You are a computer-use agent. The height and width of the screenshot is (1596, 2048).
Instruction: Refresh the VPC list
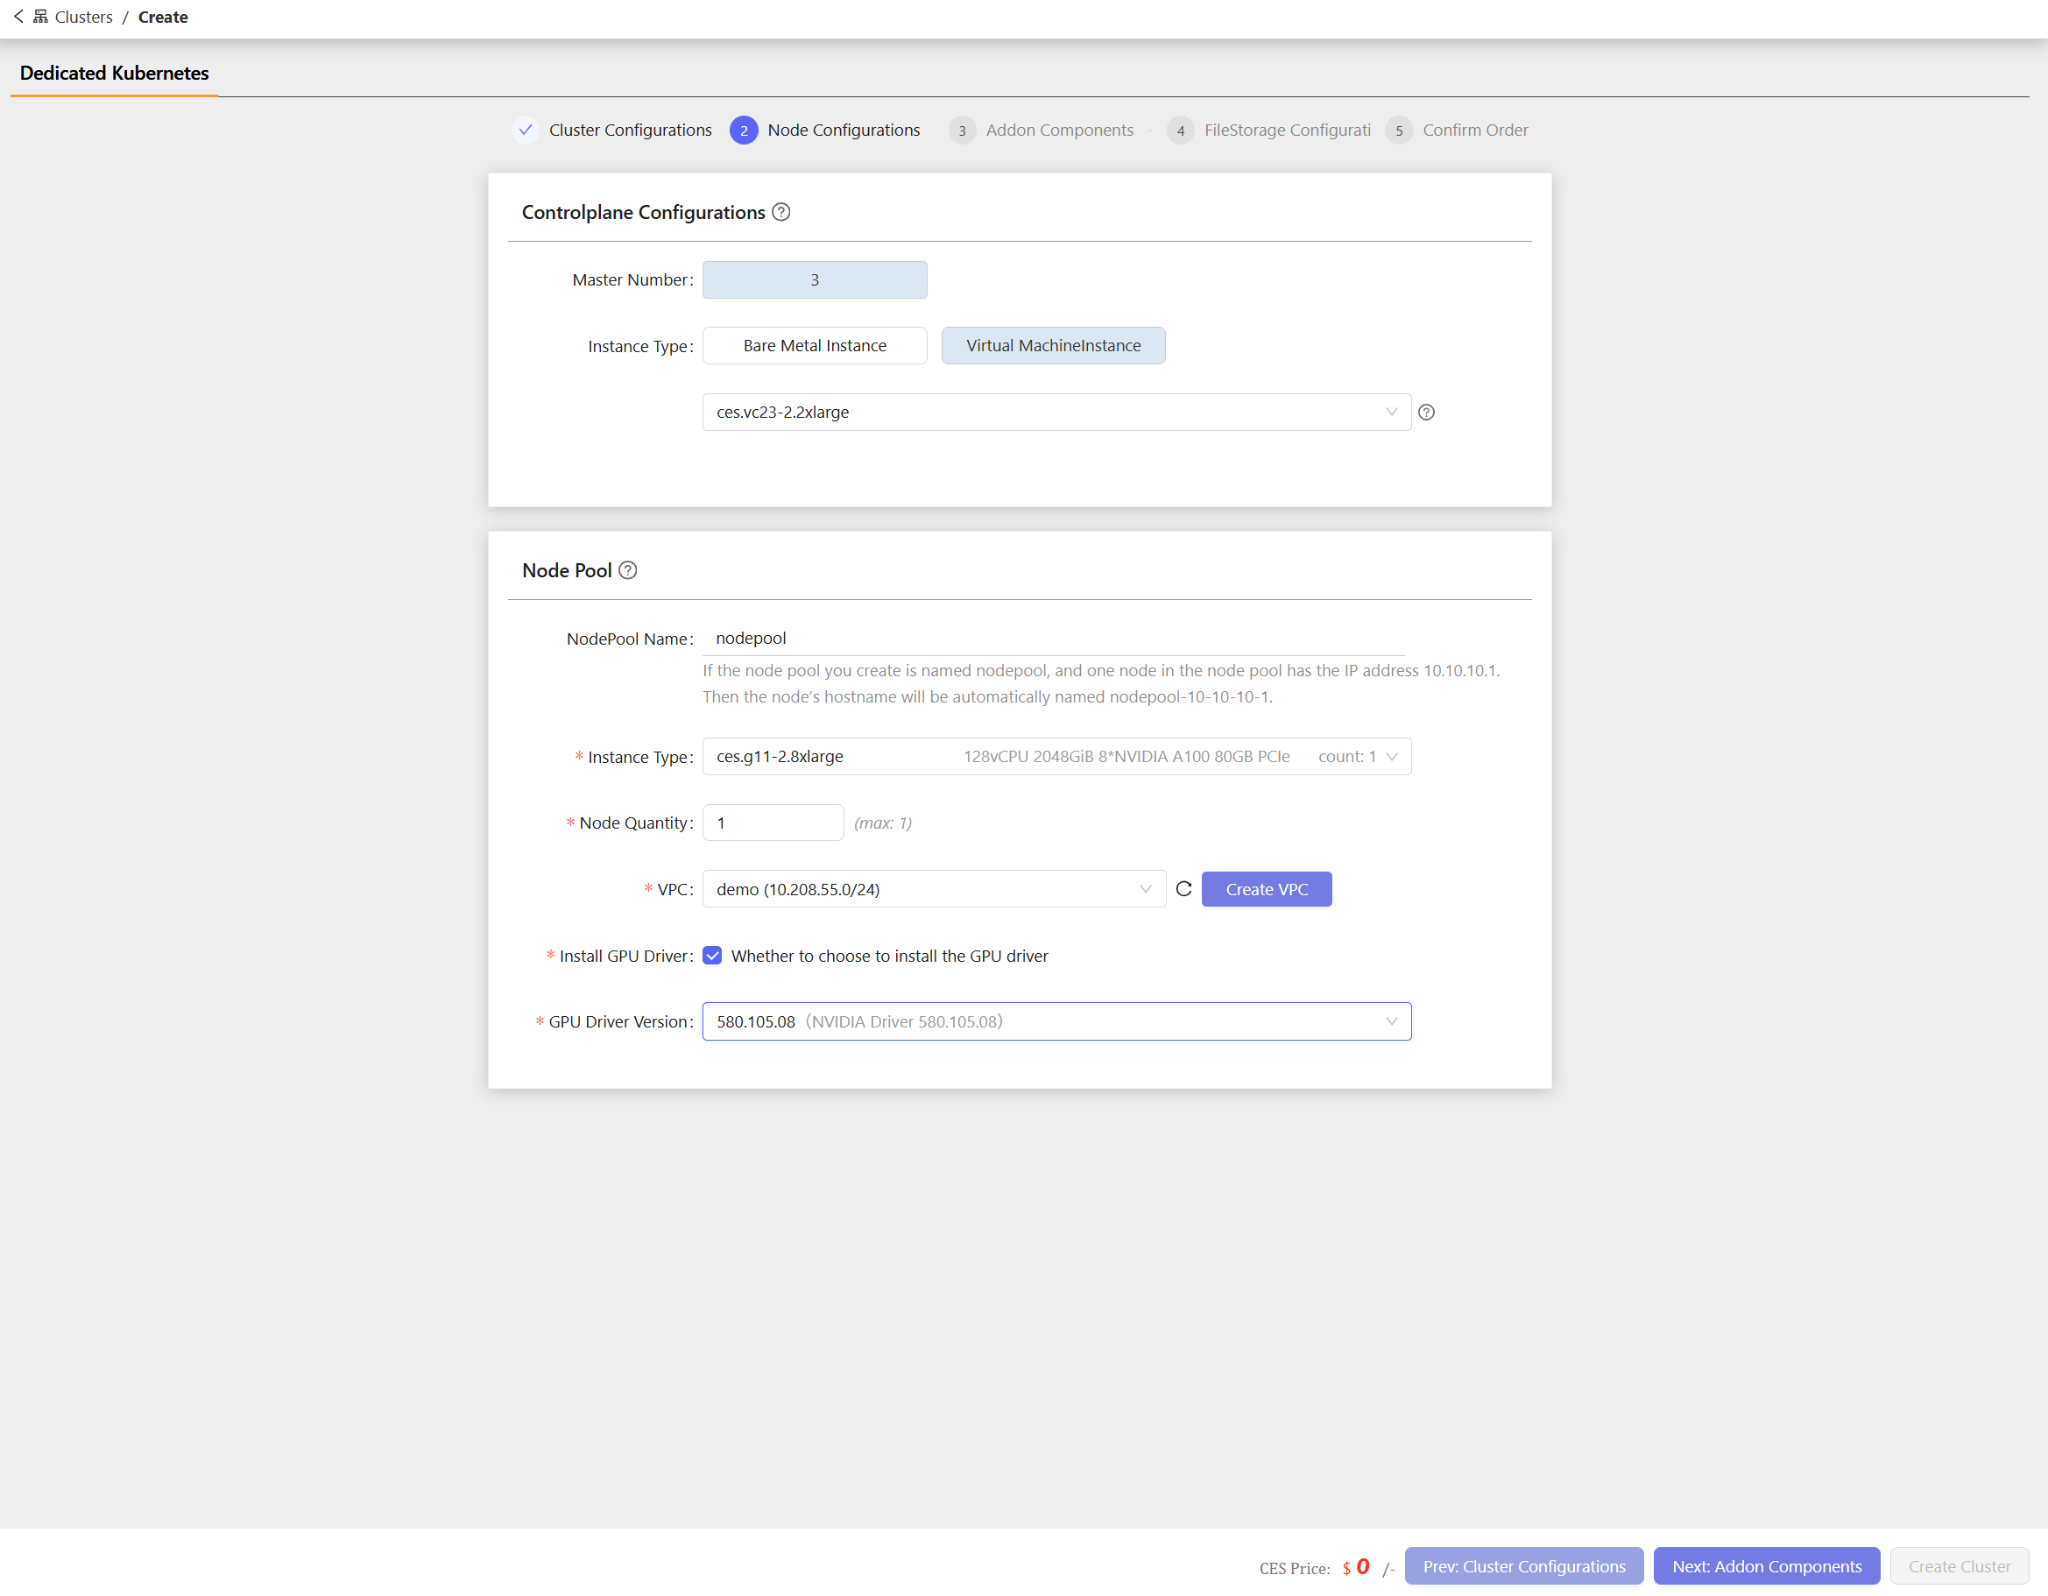[1184, 889]
